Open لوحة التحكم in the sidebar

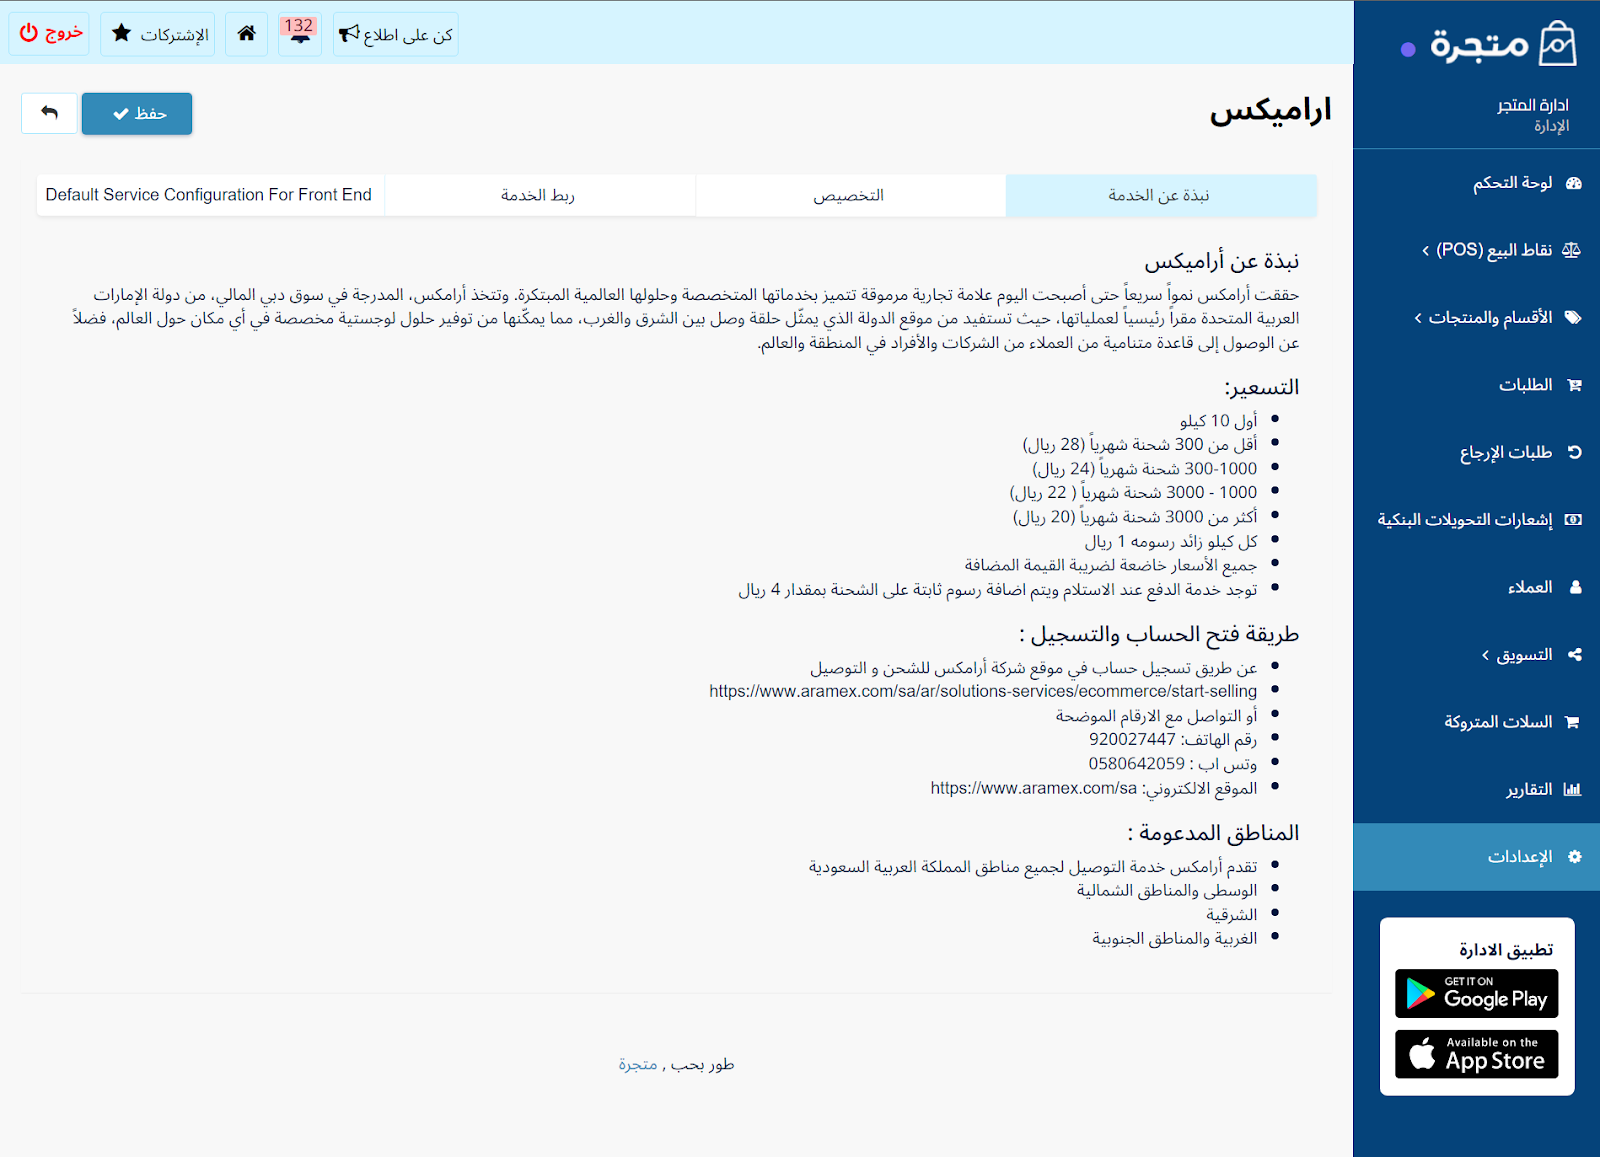click(1477, 183)
